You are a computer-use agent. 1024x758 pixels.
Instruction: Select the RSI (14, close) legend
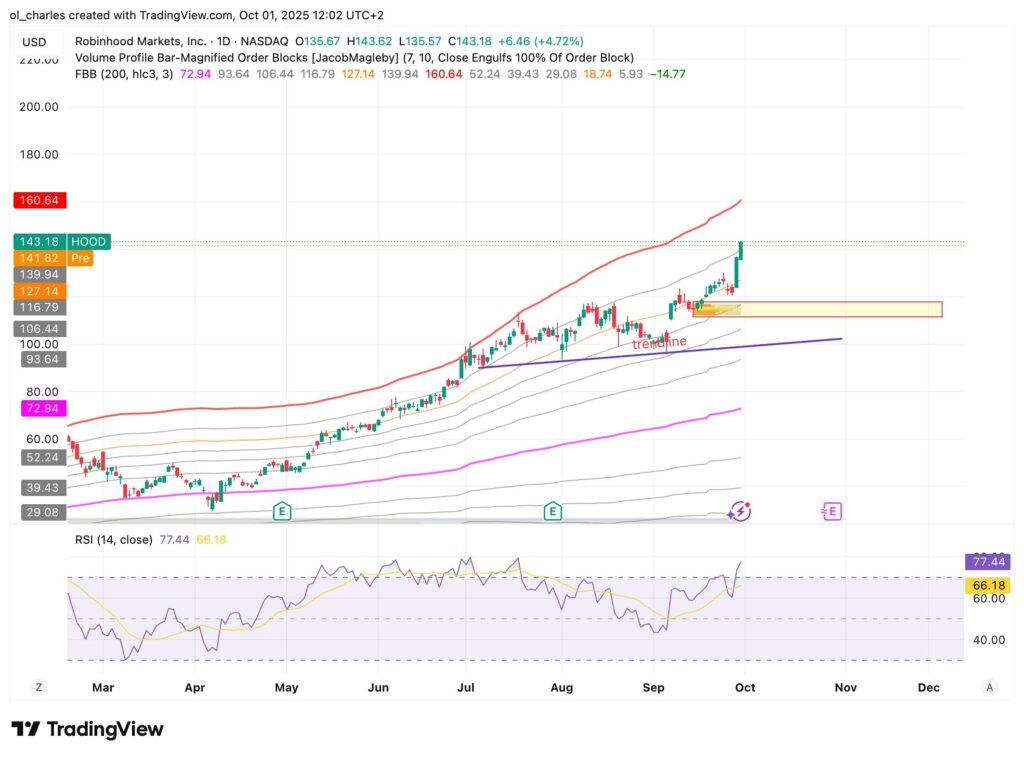114,539
